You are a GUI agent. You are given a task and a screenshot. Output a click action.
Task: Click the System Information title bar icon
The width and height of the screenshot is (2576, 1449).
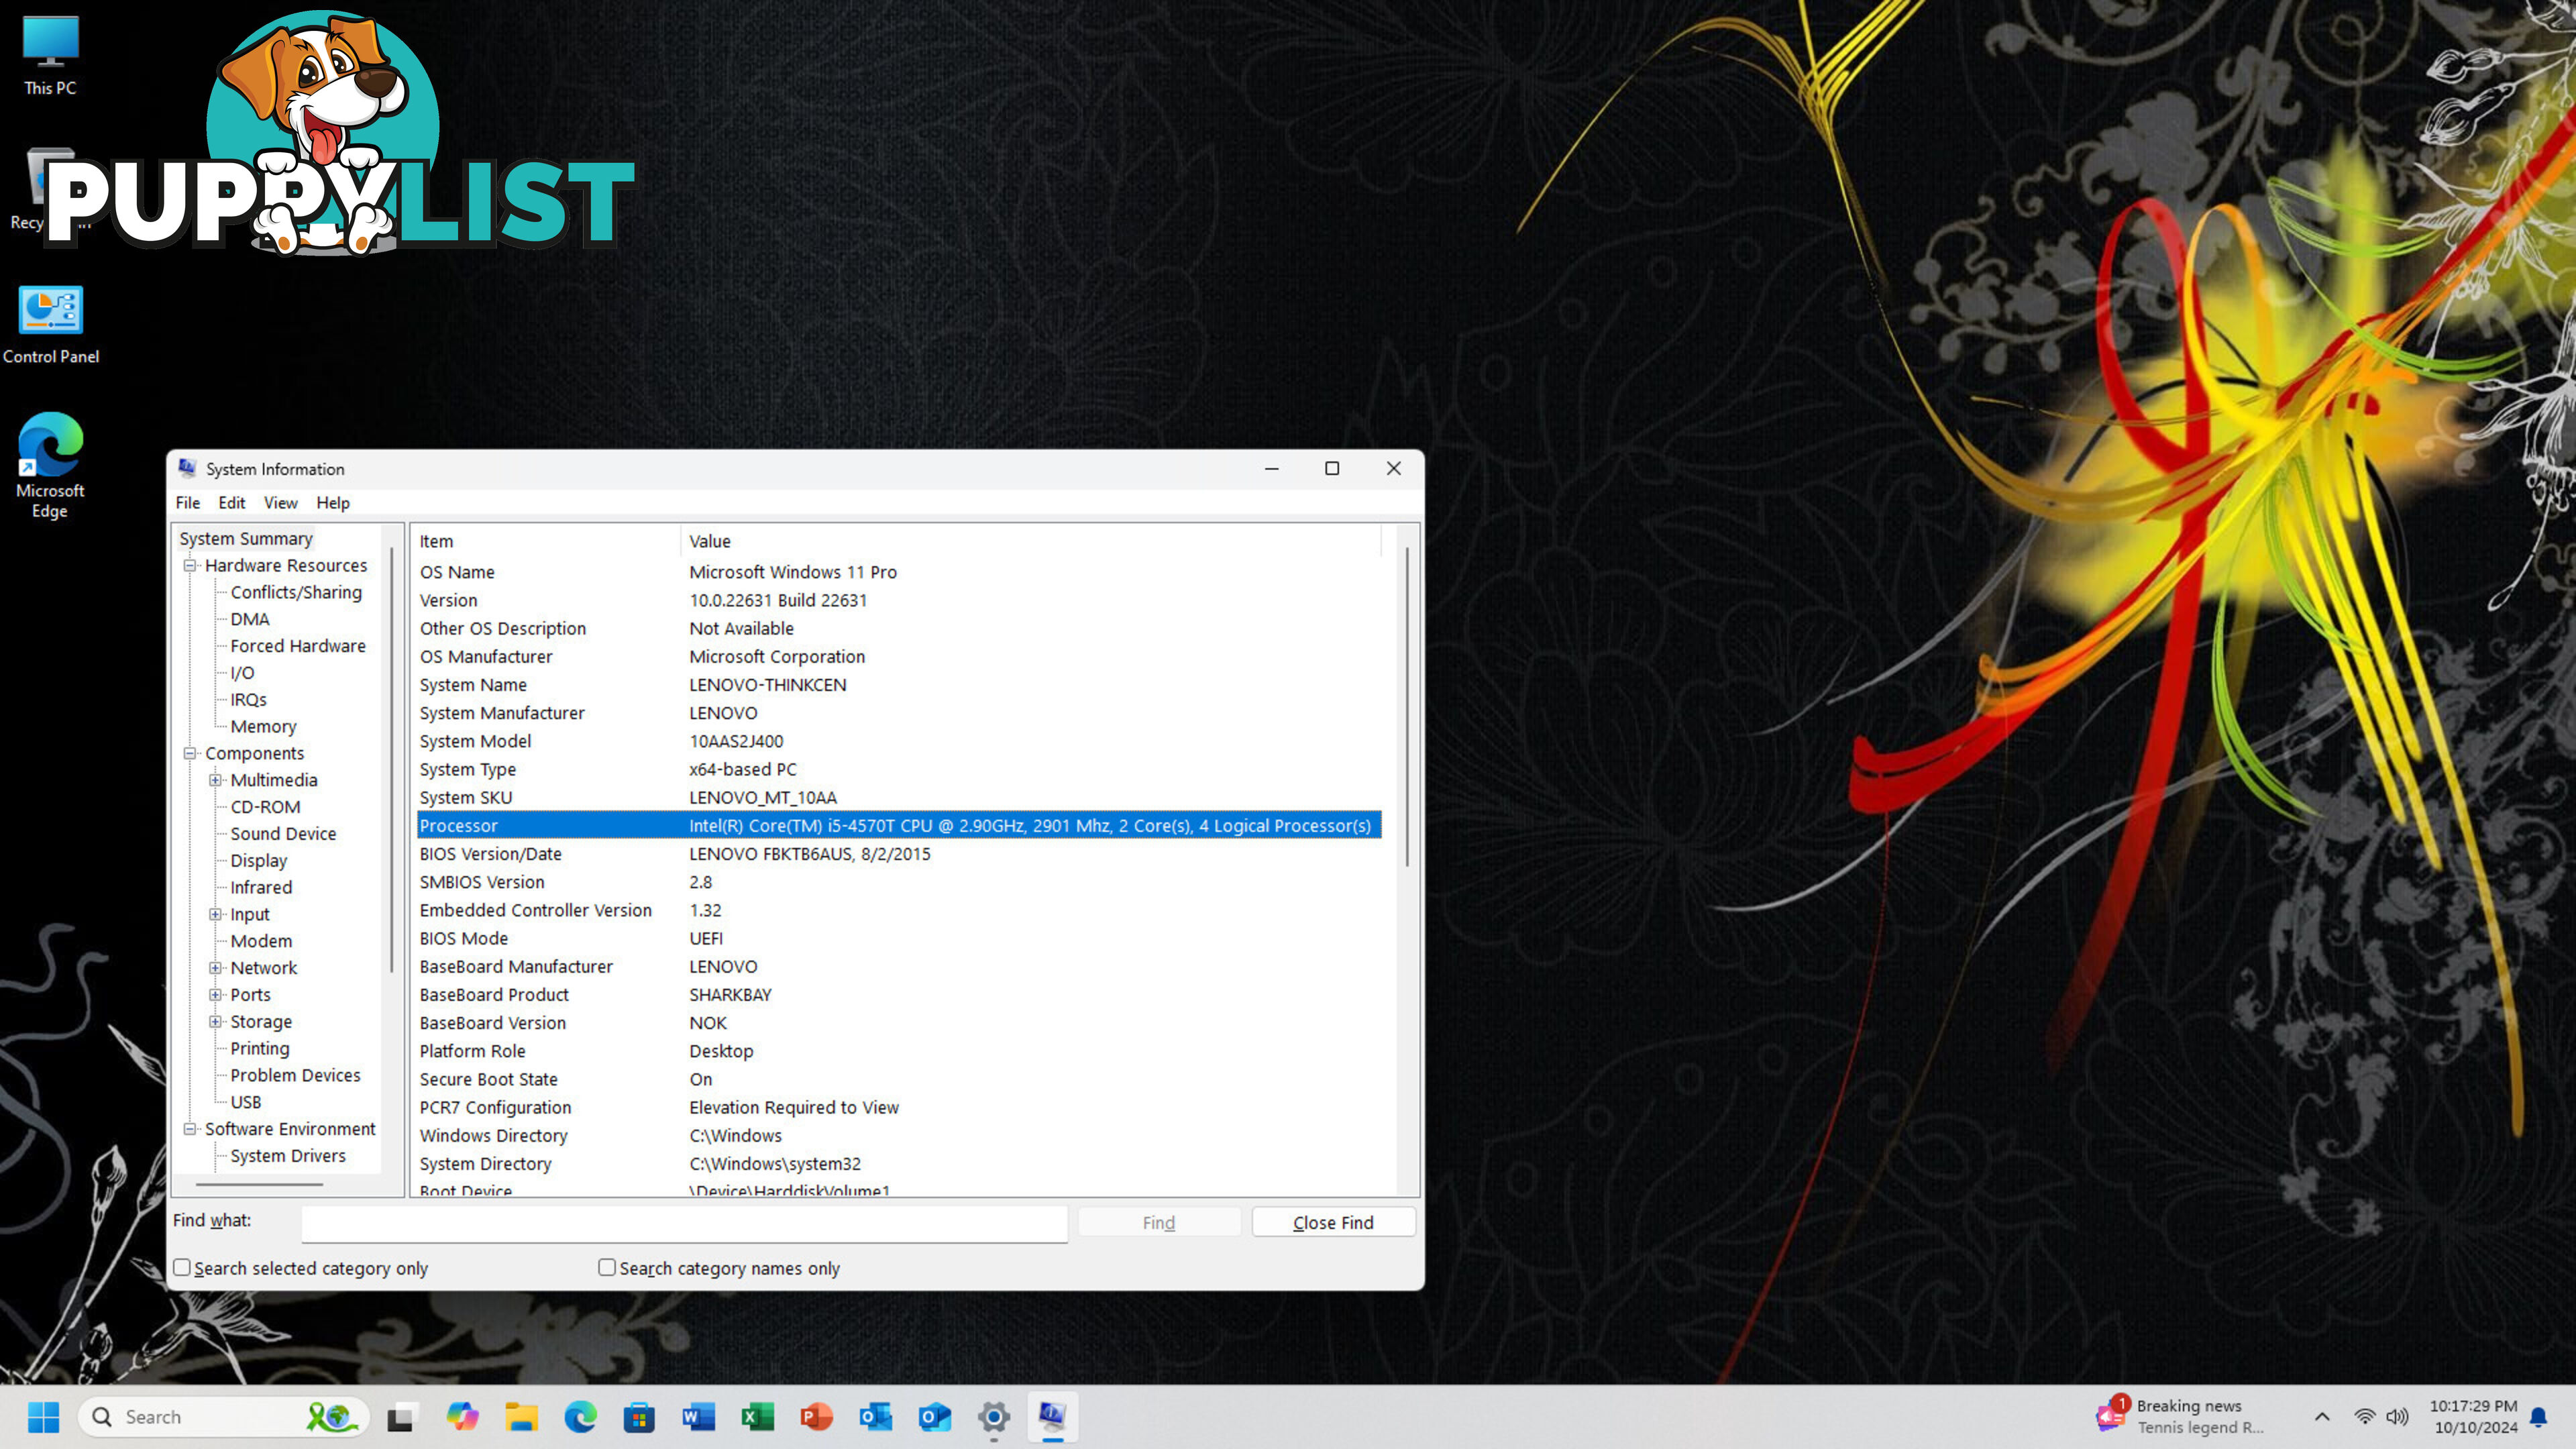point(187,468)
